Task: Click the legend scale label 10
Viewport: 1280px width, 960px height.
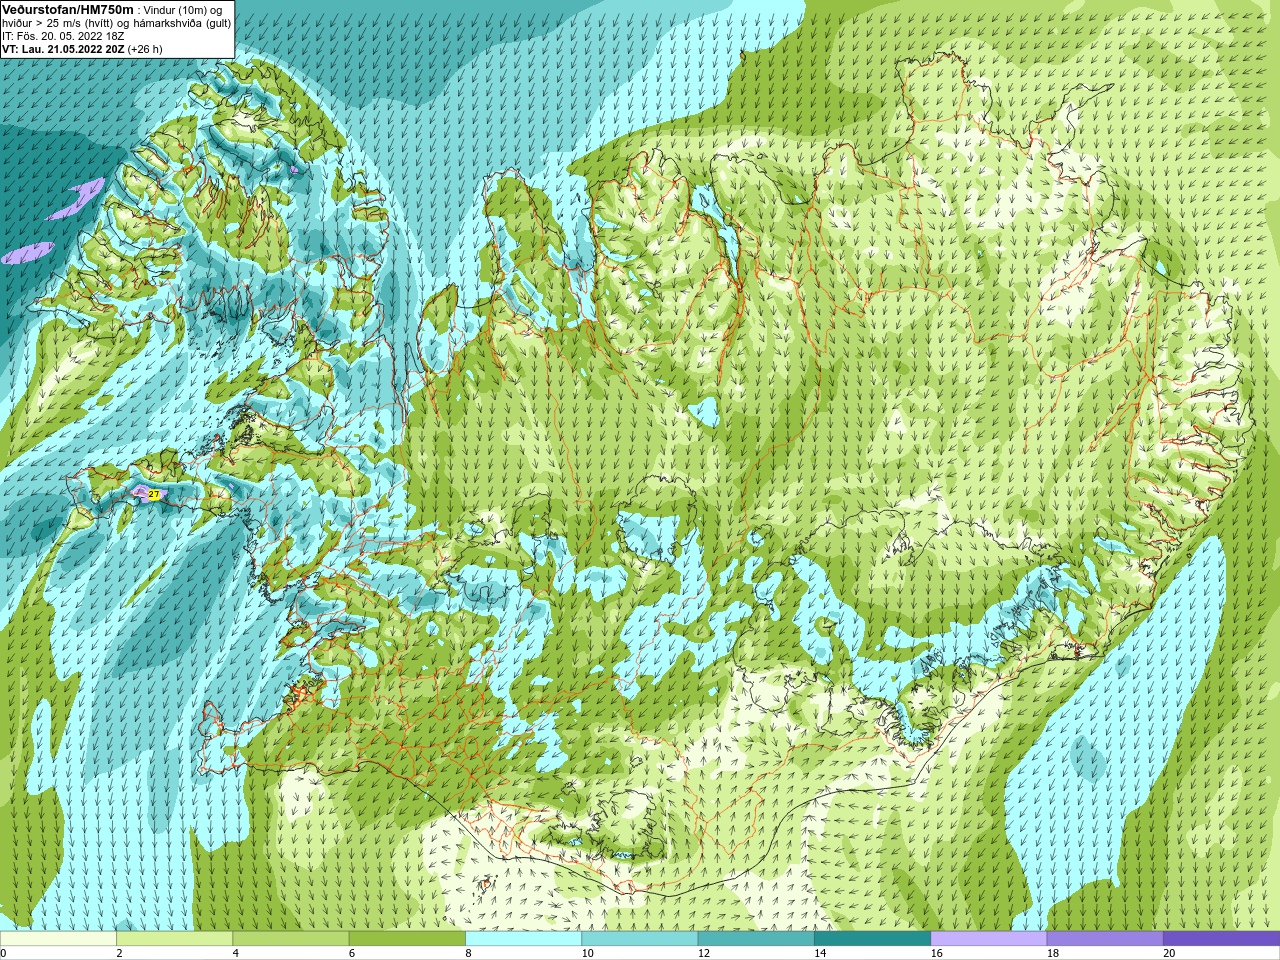Action: tap(587, 953)
